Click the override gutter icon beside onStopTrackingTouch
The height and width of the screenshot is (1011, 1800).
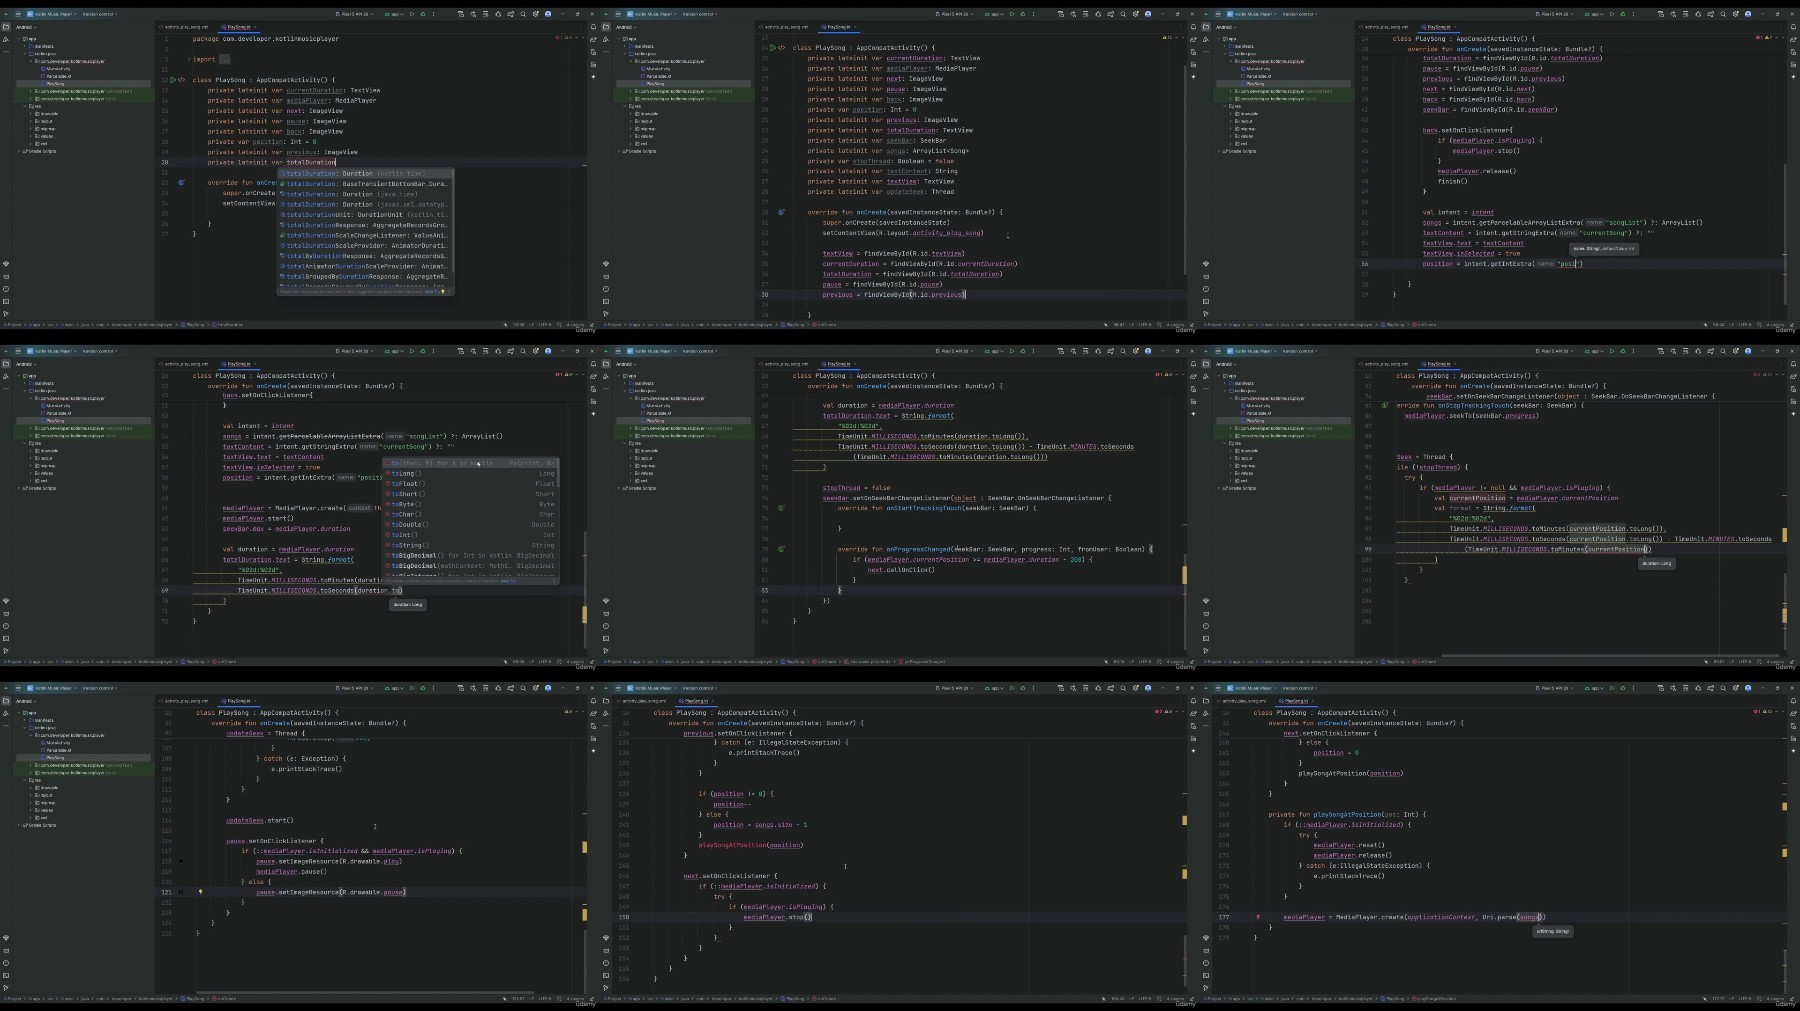[1384, 406]
